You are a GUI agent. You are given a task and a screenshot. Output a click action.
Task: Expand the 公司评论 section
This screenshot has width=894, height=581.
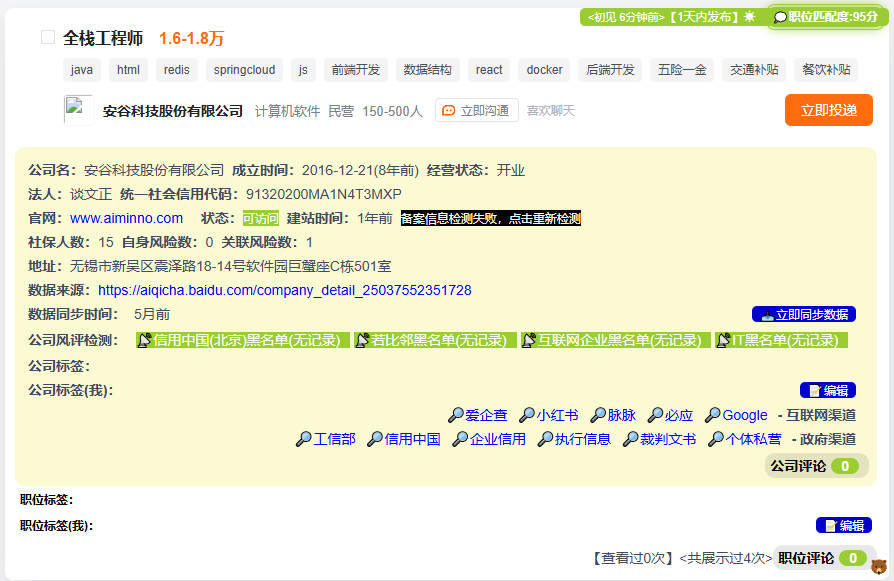point(814,466)
